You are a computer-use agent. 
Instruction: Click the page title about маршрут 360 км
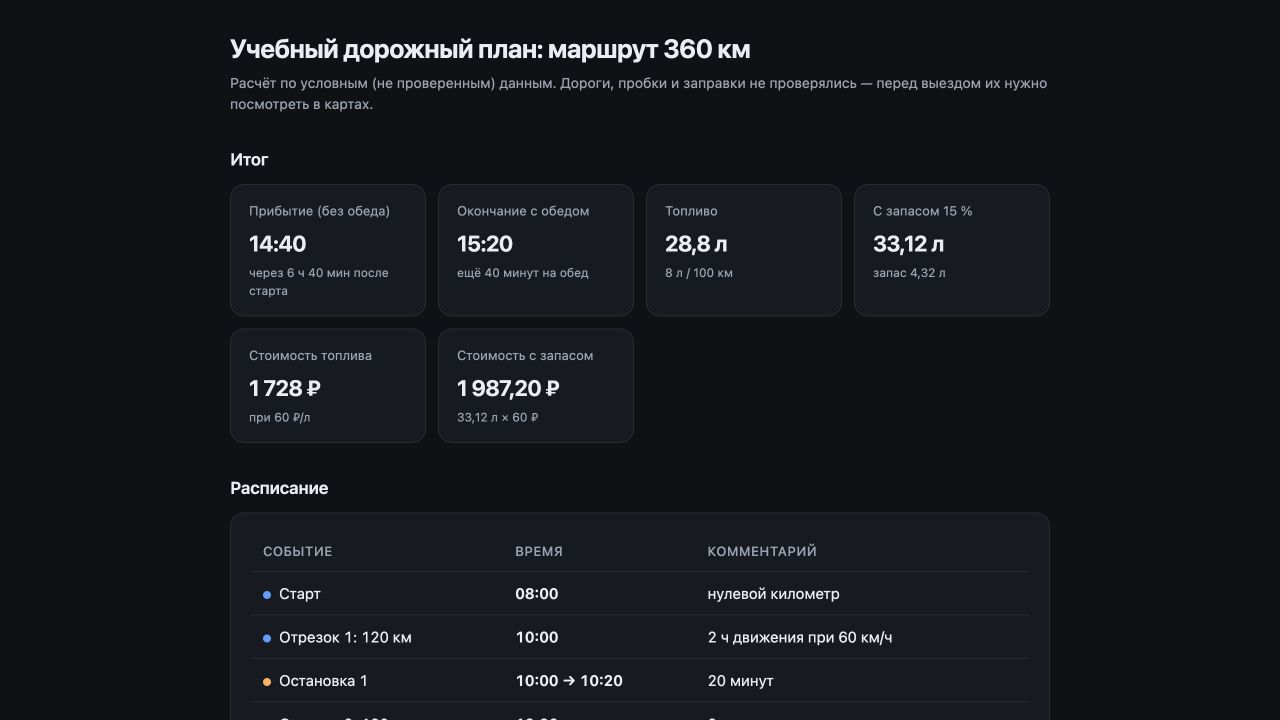(x=490, y=49)
